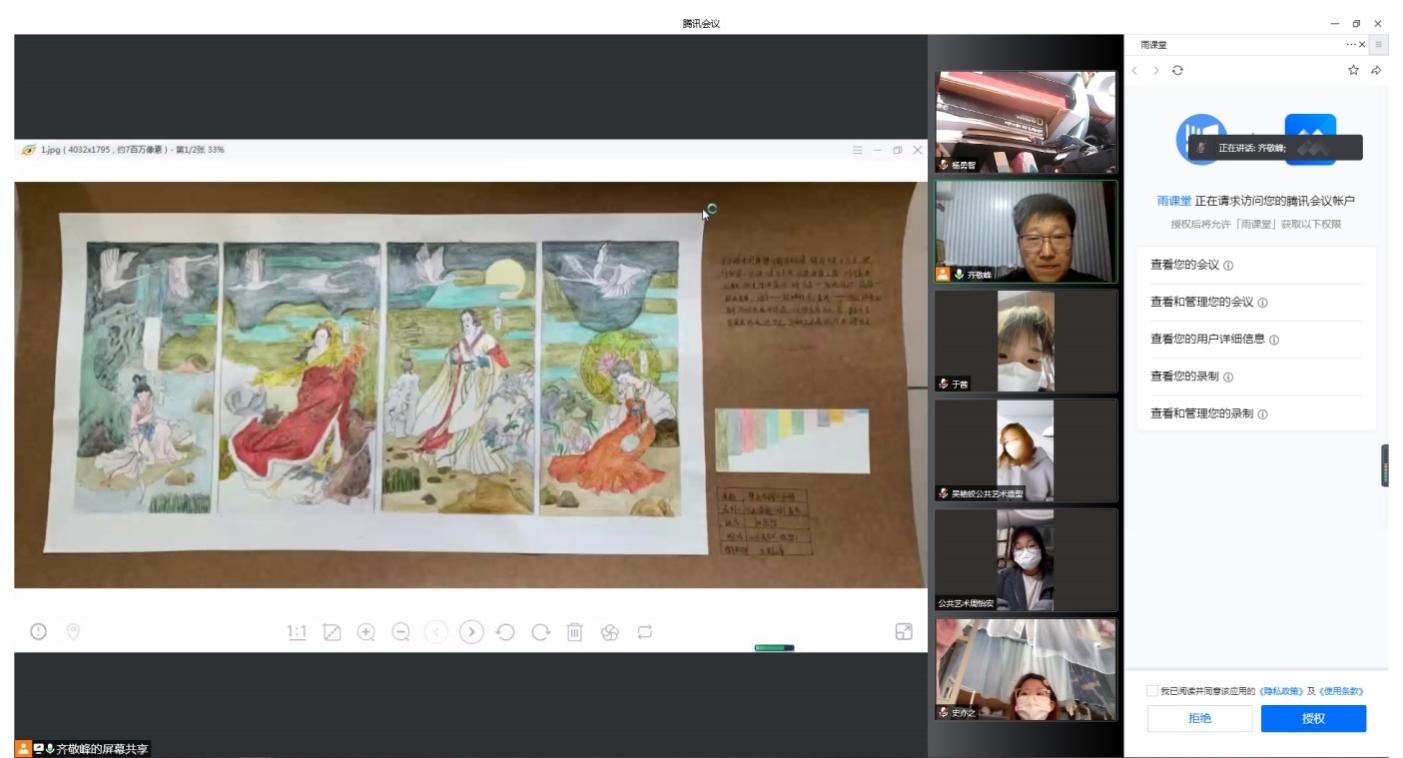Open the 隐私政策 link

pyautogui.click(x=1282, y=691)
